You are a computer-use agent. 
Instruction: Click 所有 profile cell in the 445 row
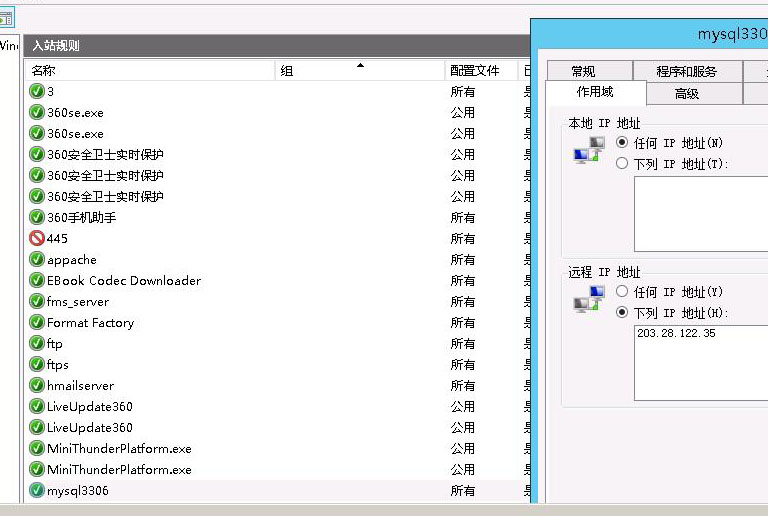coord(463,238)
